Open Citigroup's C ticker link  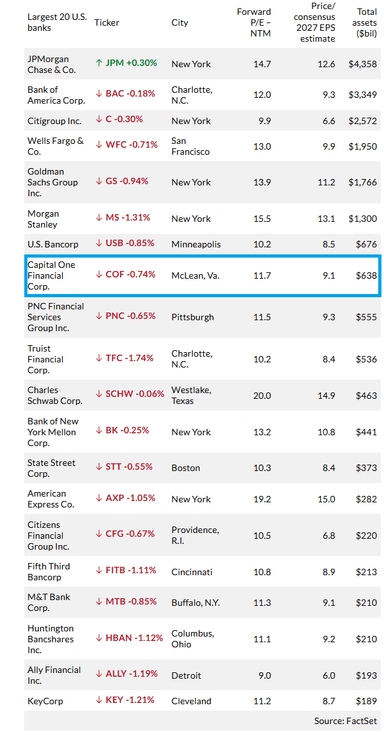point(119,120)
